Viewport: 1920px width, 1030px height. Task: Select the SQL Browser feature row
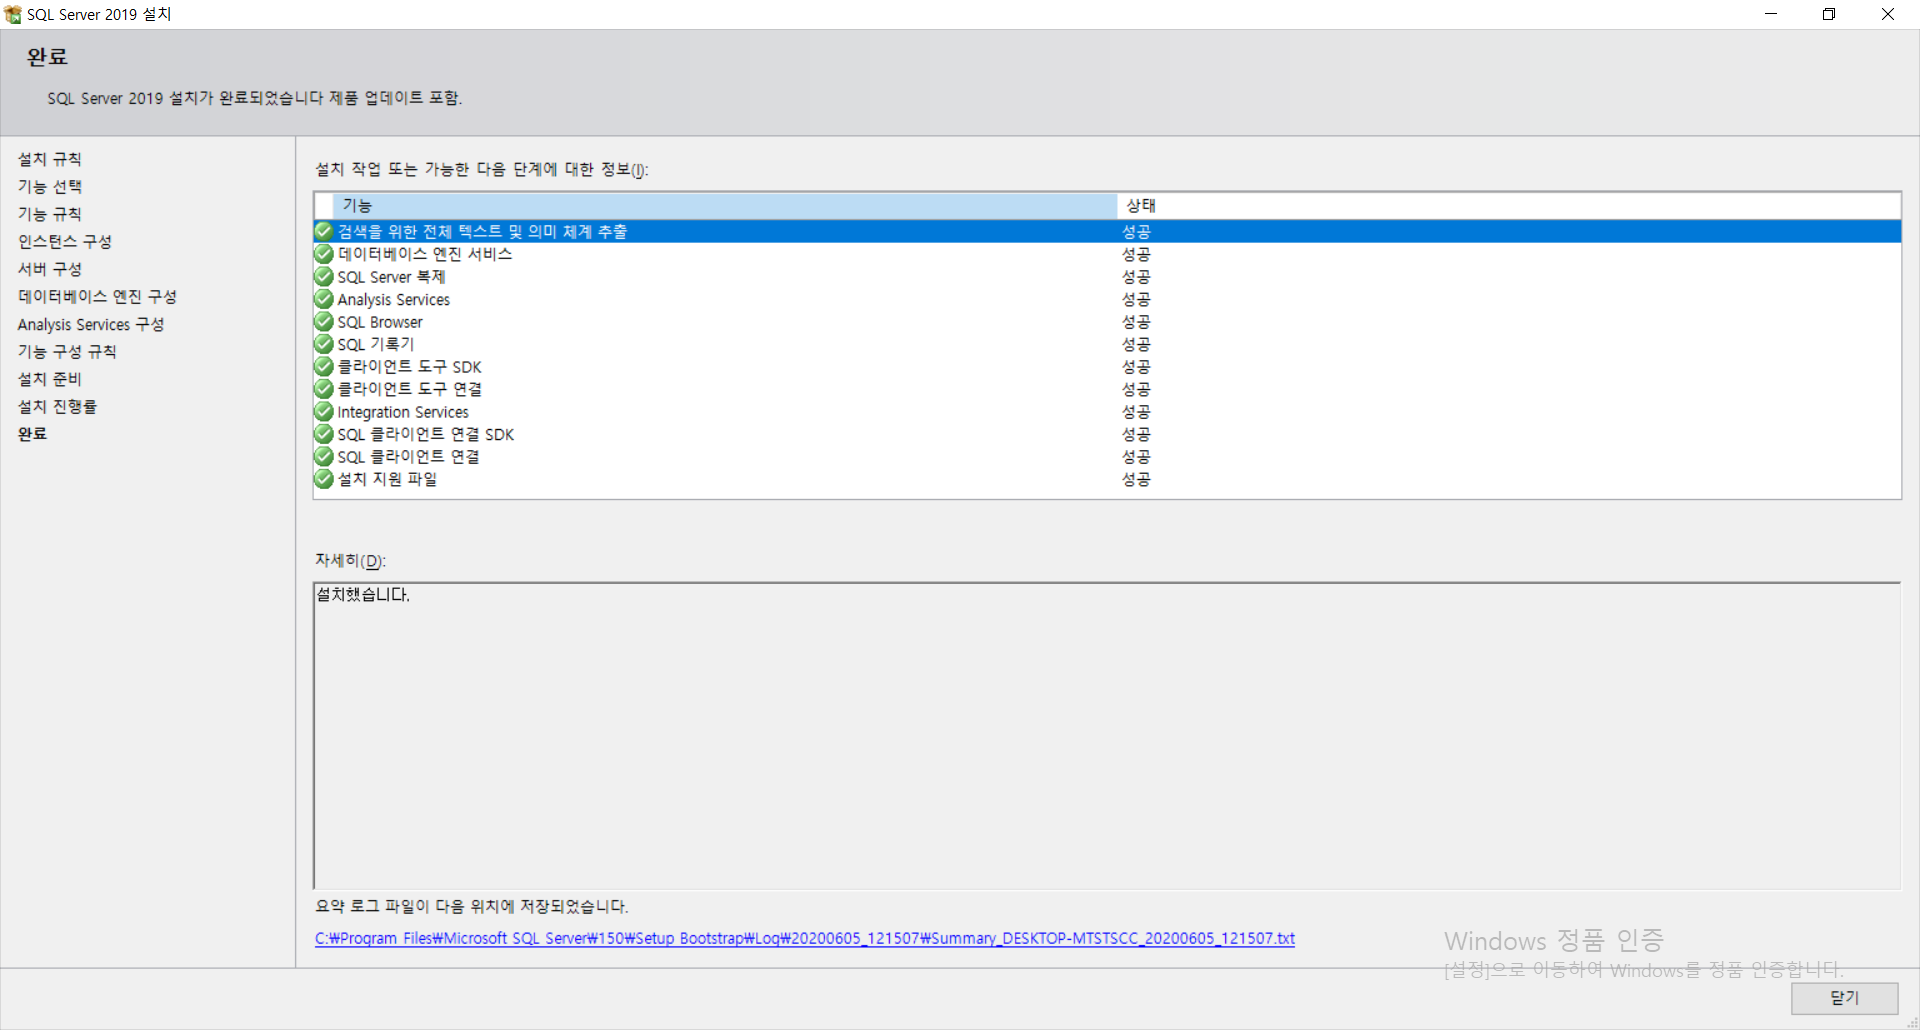(1107, 321)
